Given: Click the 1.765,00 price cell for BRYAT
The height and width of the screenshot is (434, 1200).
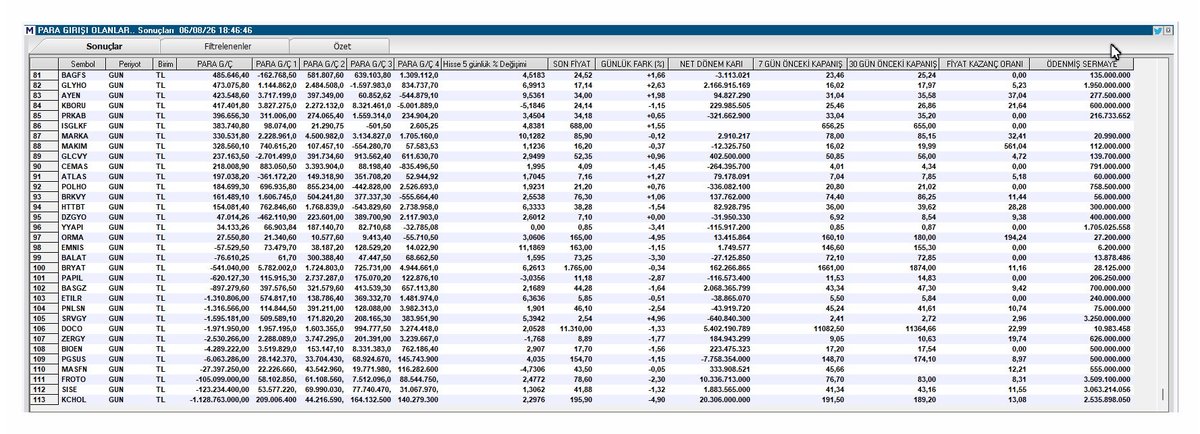Looking at the screenshot, I should (573, 267).
